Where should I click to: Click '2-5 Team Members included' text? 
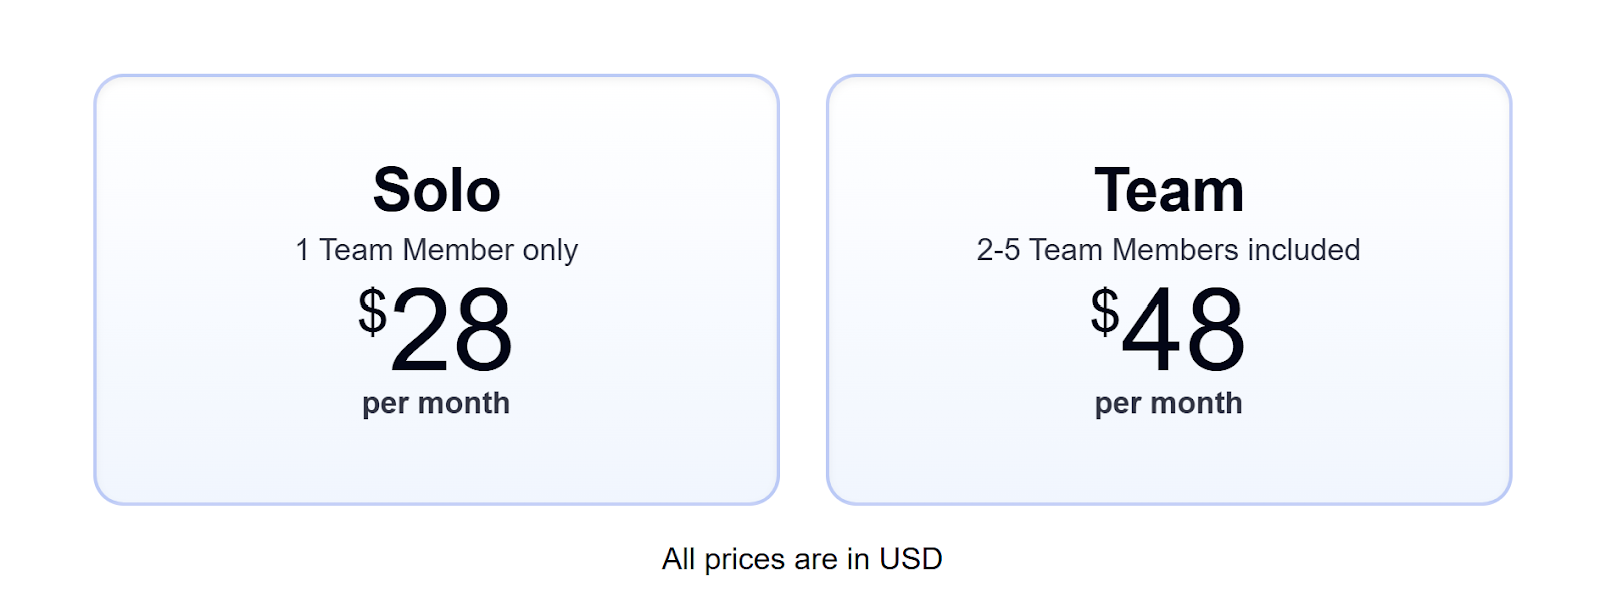click(x=1168, y=250)
